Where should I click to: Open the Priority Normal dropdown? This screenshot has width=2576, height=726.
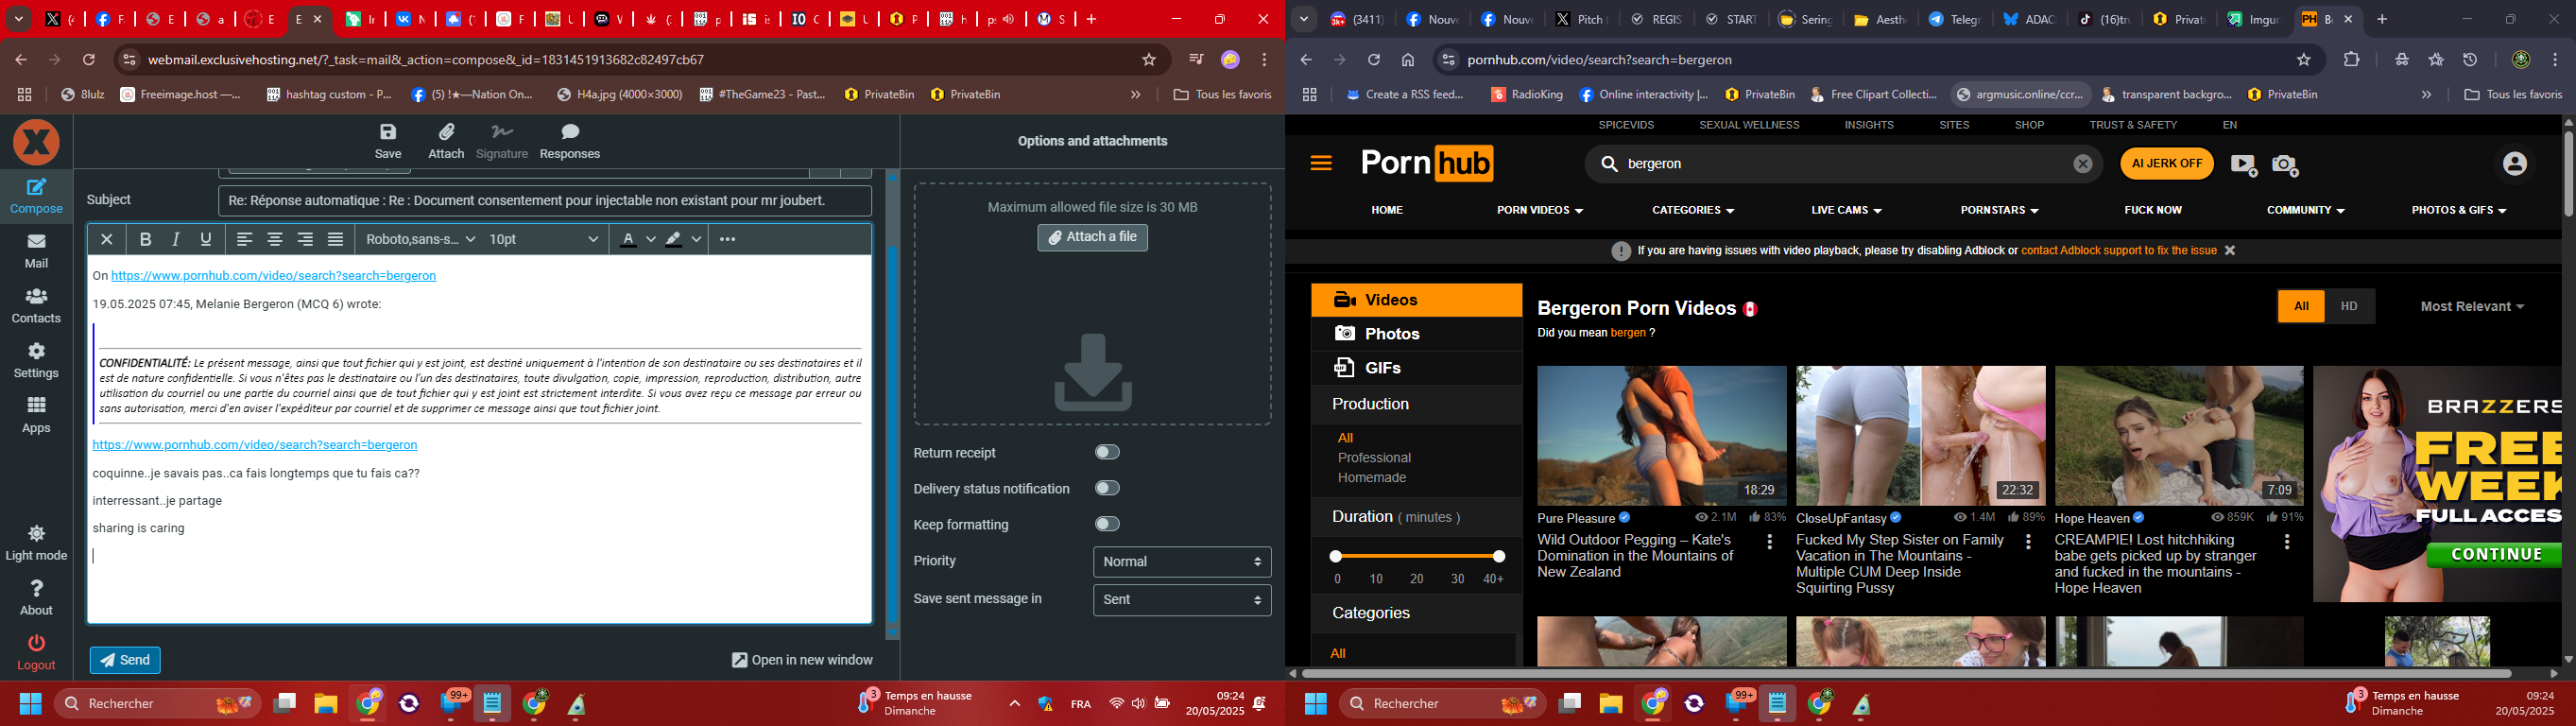1182,562
